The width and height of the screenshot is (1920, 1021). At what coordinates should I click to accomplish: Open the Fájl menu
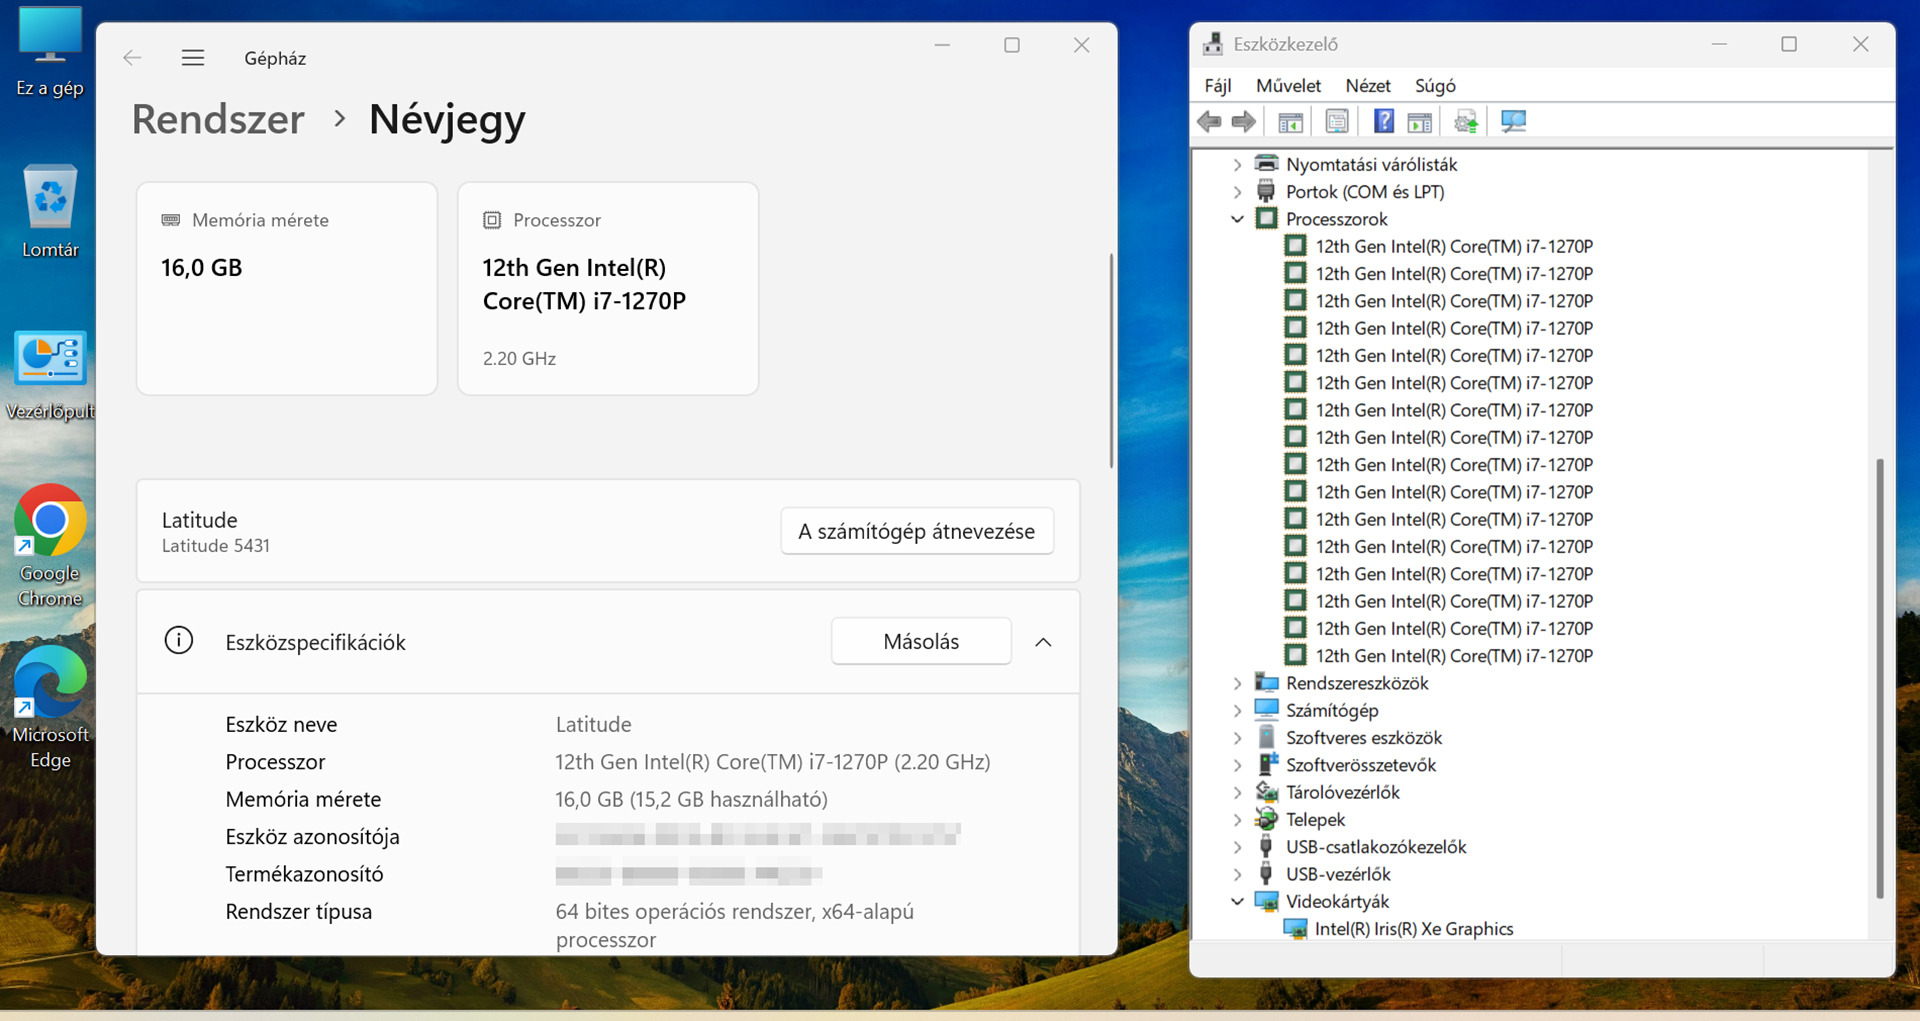[1218, 86]
